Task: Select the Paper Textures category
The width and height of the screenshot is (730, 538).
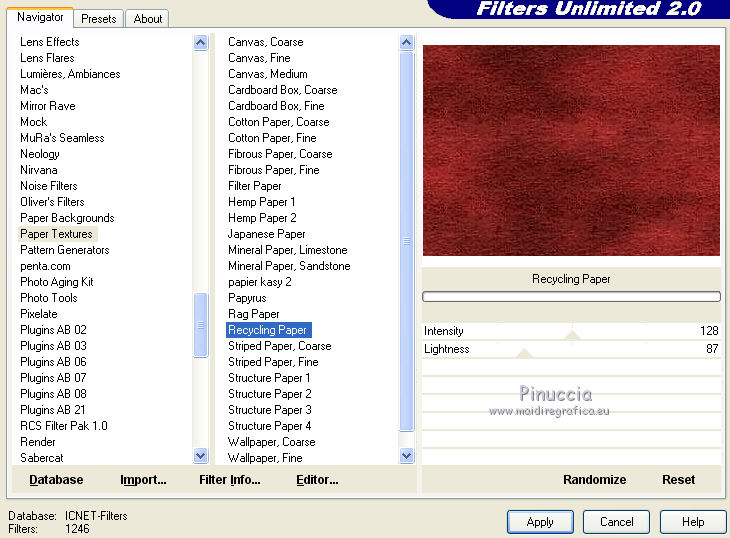Action: [x=56, y=234]
